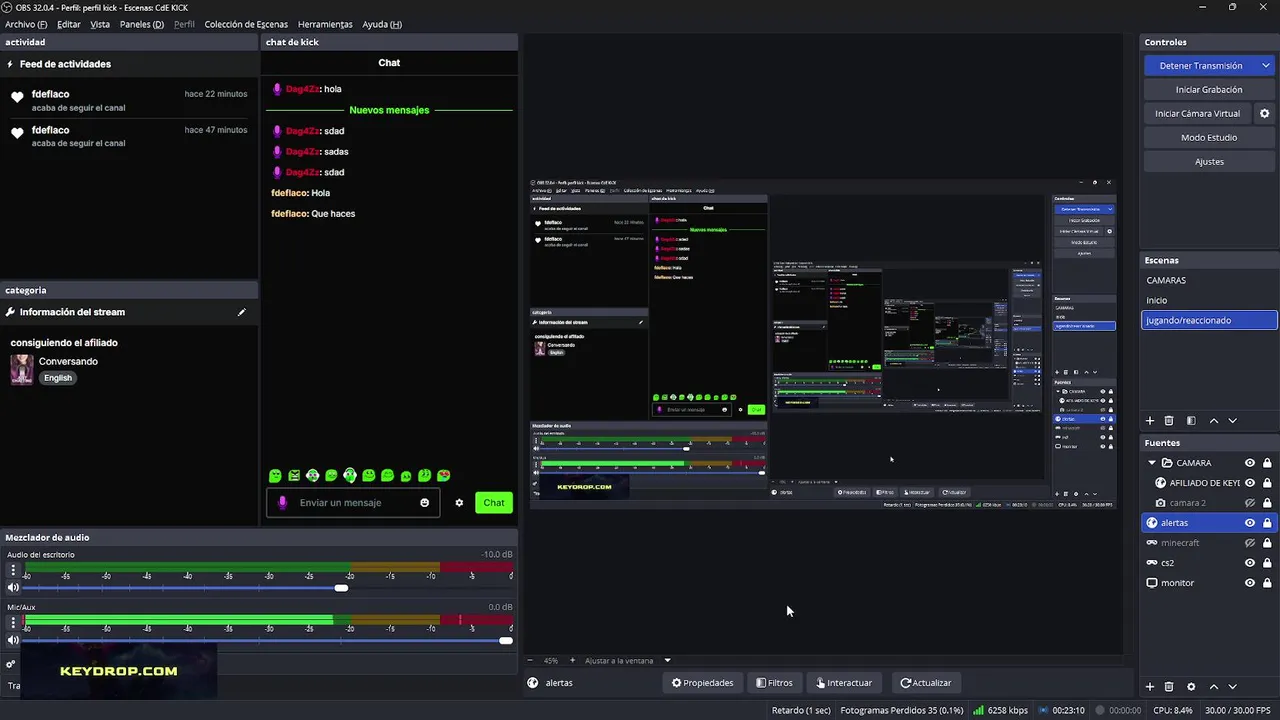Click the Conversando category thumbnail
This screenshot has width=1280, height=720.
22,369
